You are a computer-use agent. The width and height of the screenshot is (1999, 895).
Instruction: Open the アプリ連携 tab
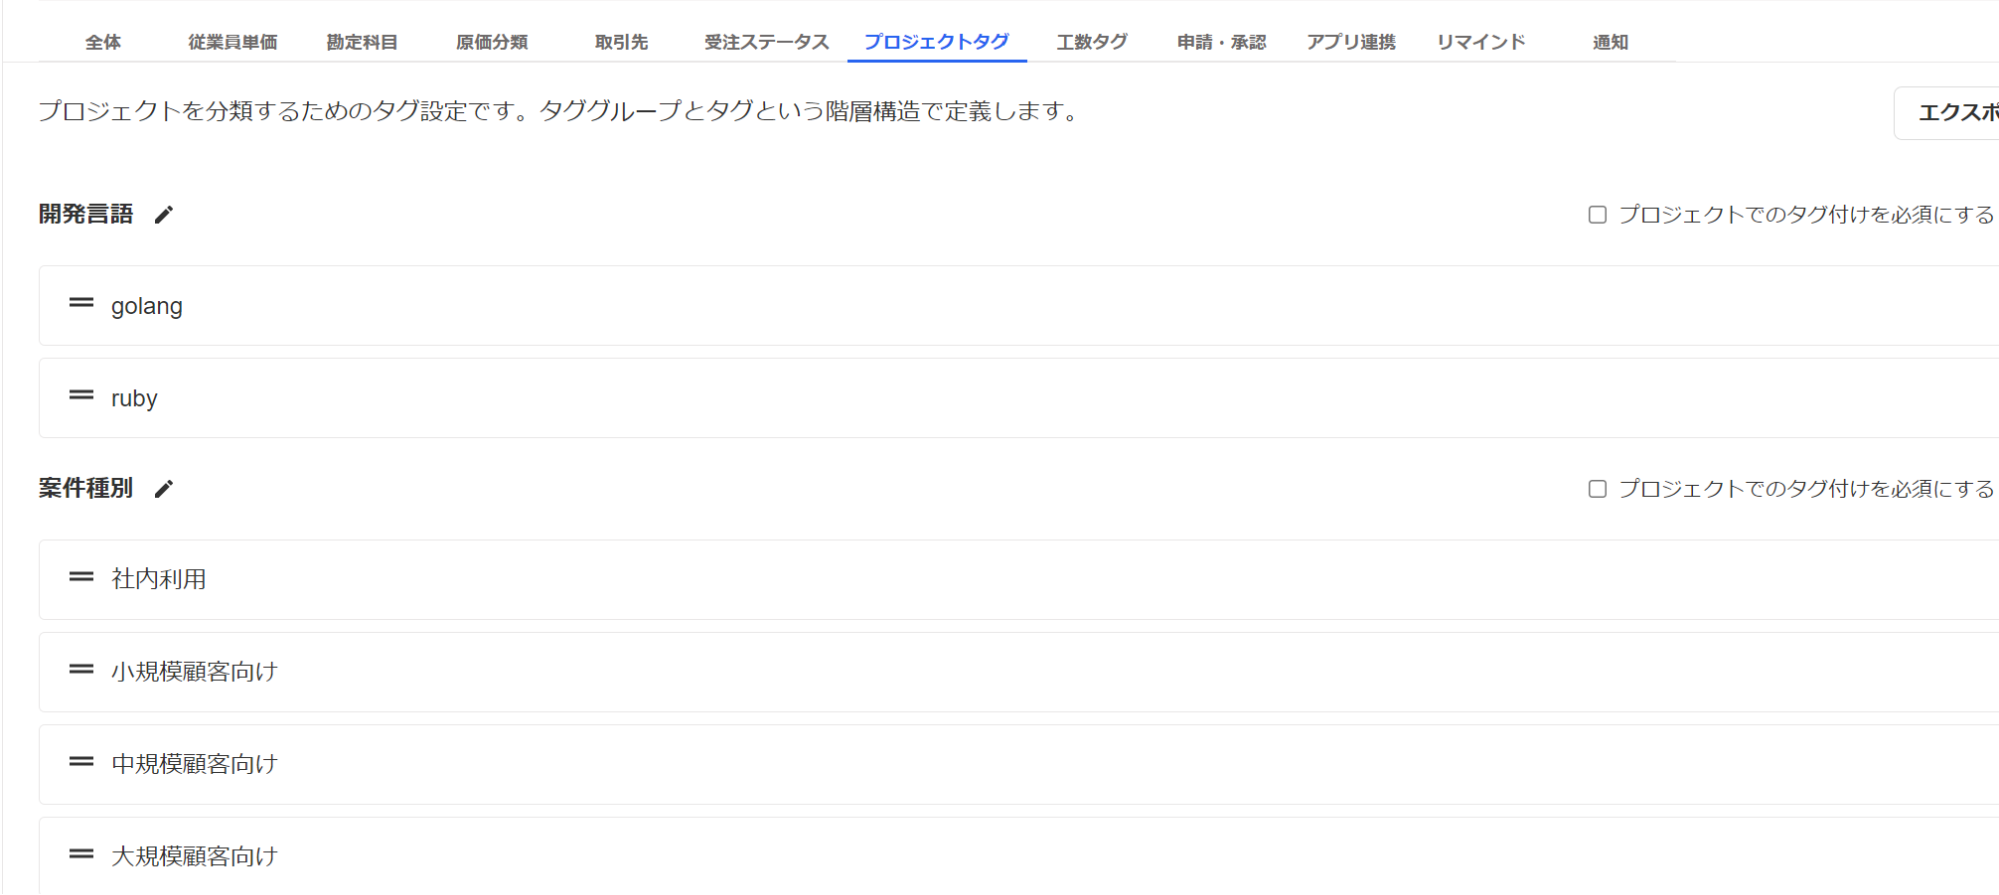point(1350,42)
